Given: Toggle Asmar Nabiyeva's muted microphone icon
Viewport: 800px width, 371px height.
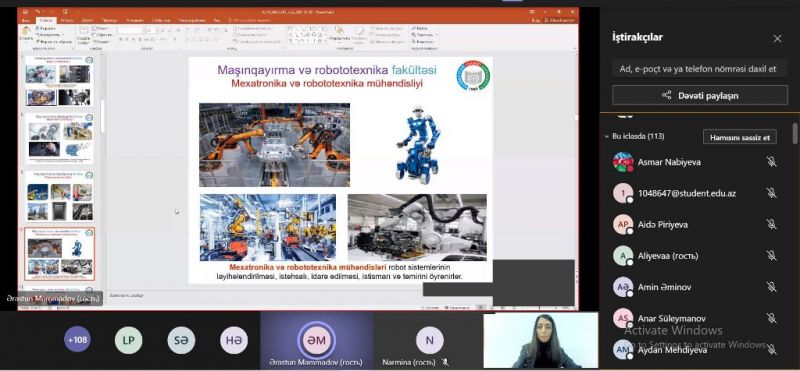Looking at the screenshot, I should (x=771, y=162).
